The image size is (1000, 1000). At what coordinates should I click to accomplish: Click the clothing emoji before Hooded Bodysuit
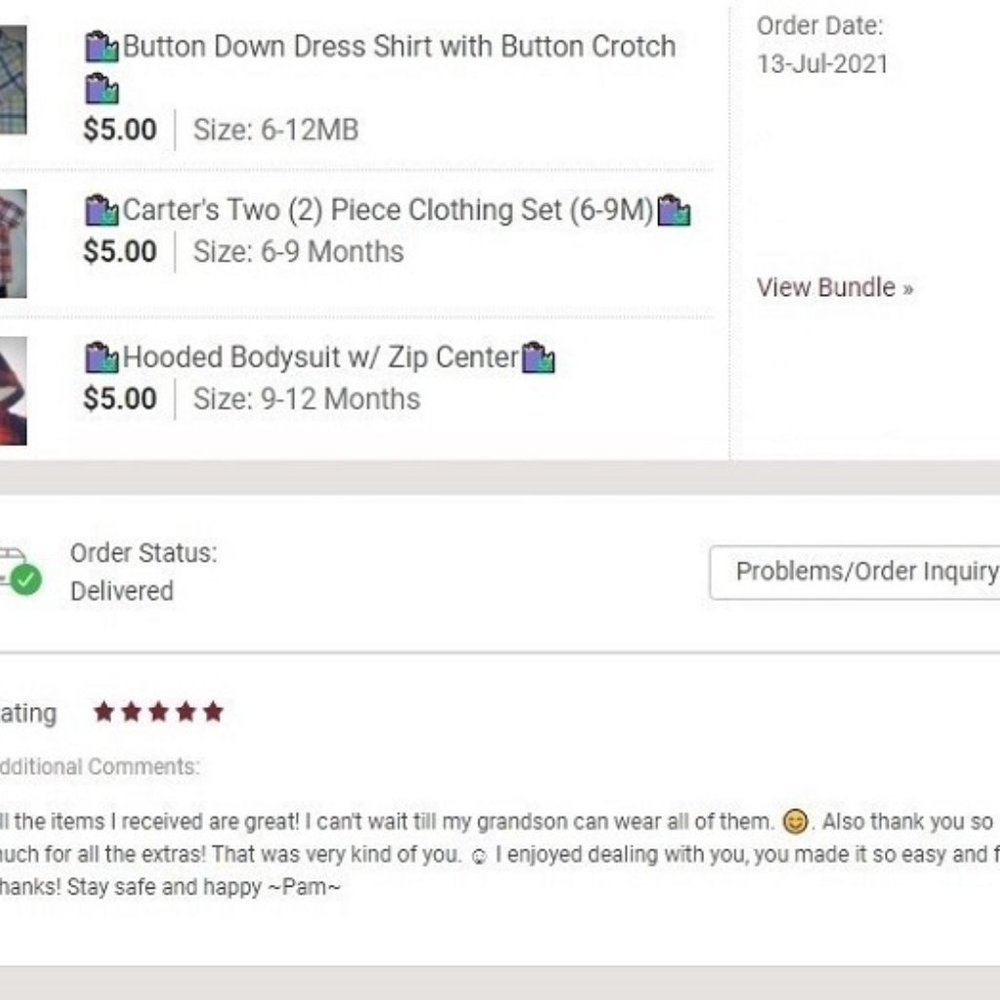point(102,357)
